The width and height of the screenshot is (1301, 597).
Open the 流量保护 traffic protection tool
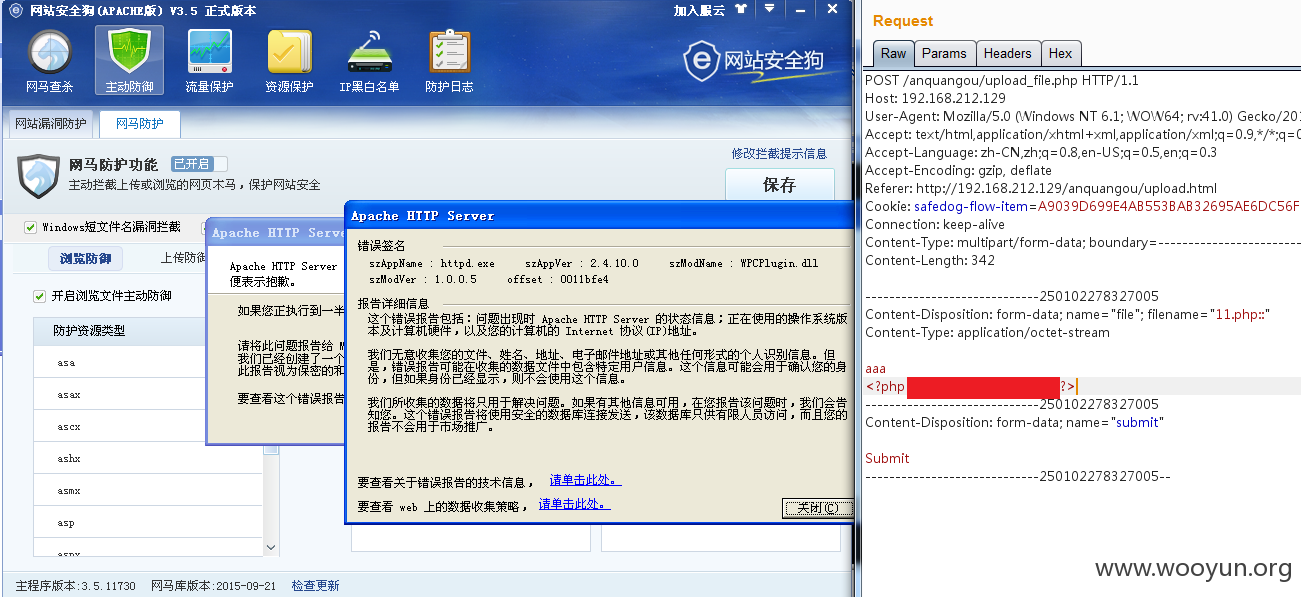(209, 61)
